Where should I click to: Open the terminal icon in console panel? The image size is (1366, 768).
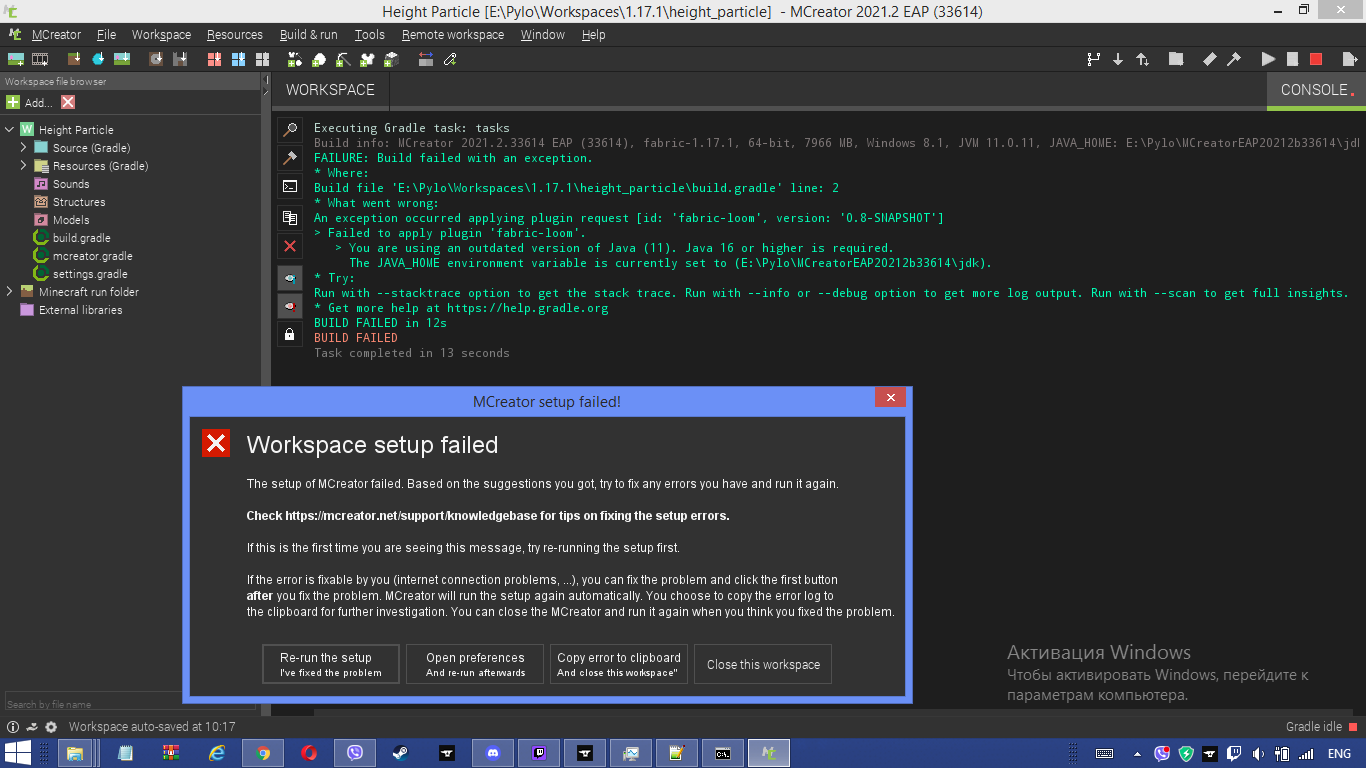point(289,186)
